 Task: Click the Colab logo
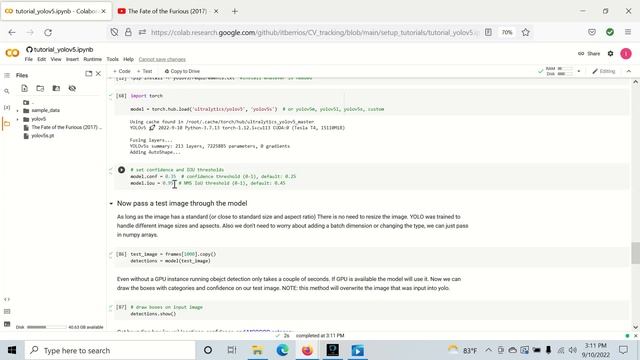point(12,53)
